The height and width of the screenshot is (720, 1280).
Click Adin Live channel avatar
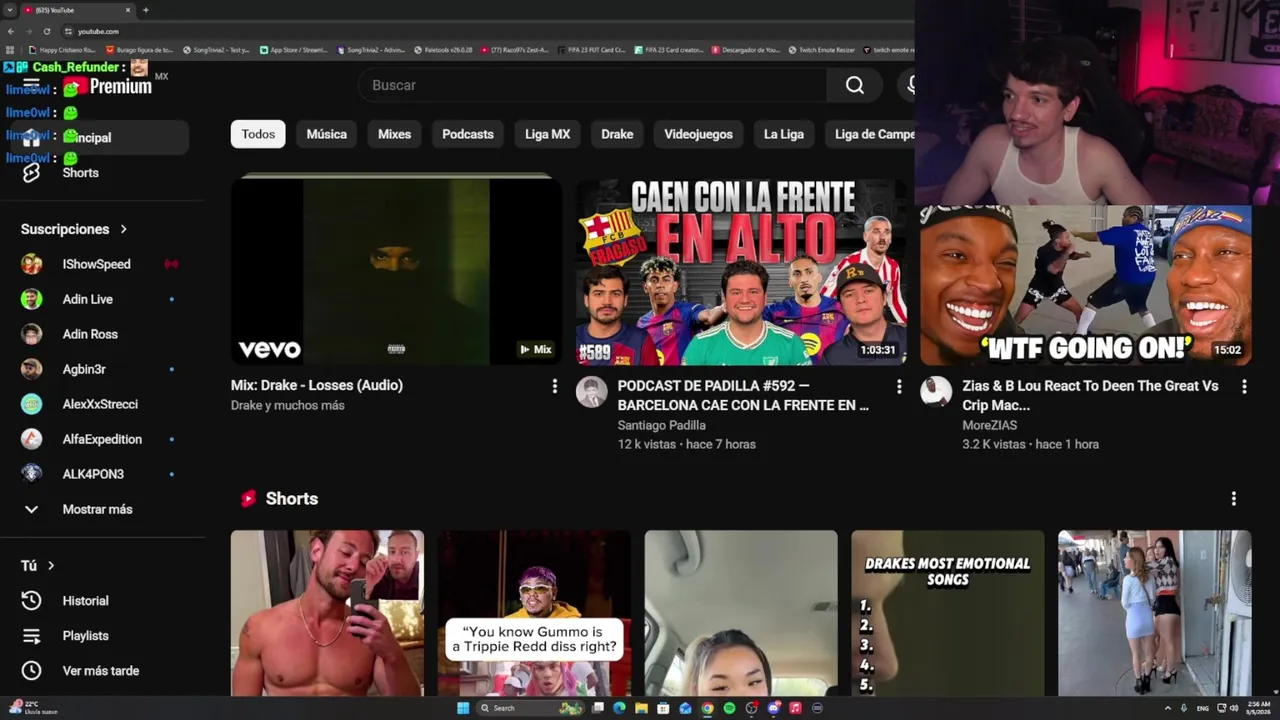pos(32,299)
